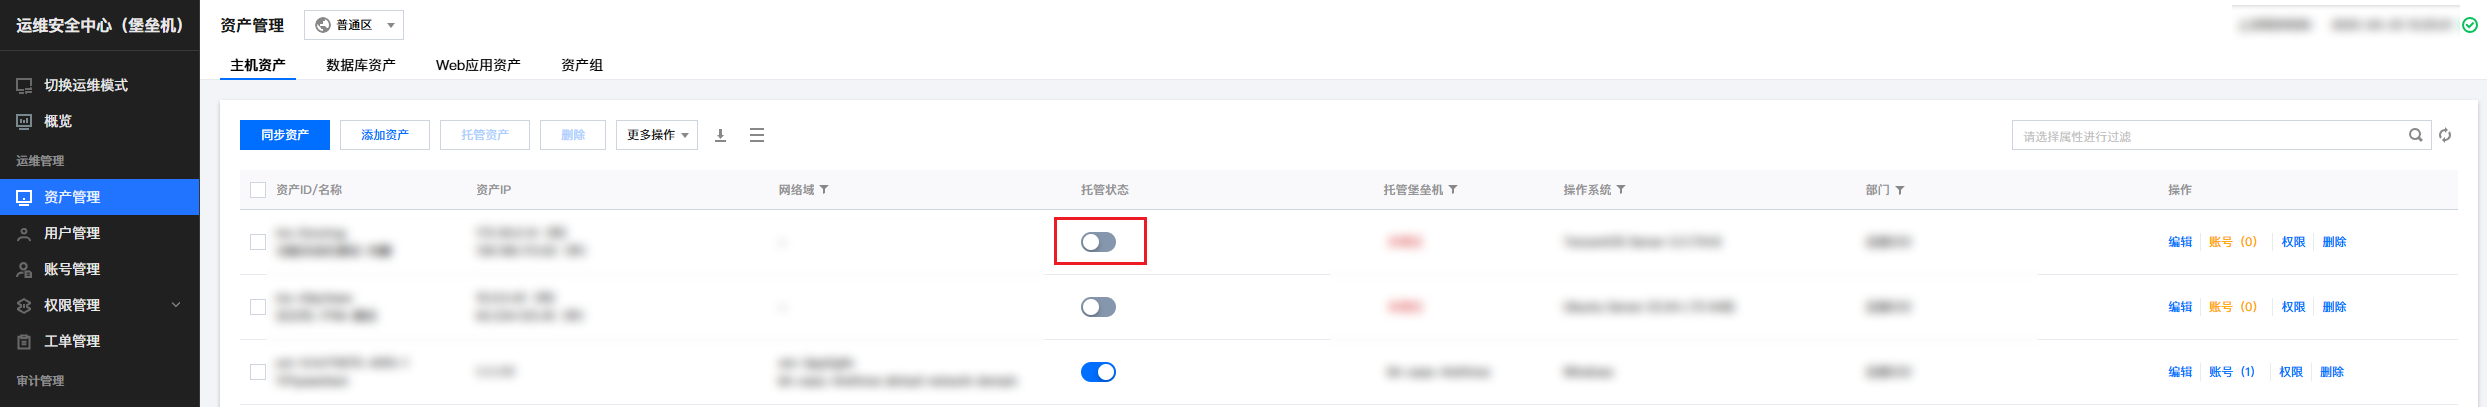Filter by 部门 column funnel icon
This screenshot has width=2487, height=407.
[1900, 190]
